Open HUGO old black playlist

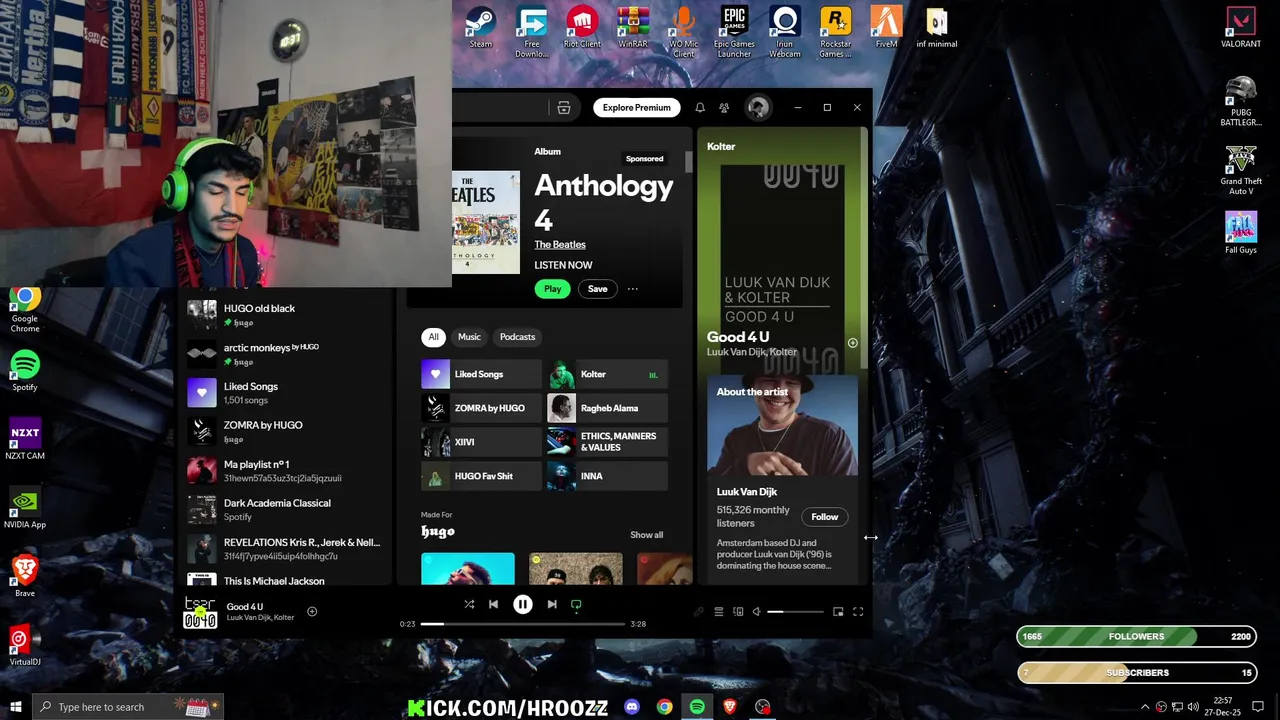286,315
